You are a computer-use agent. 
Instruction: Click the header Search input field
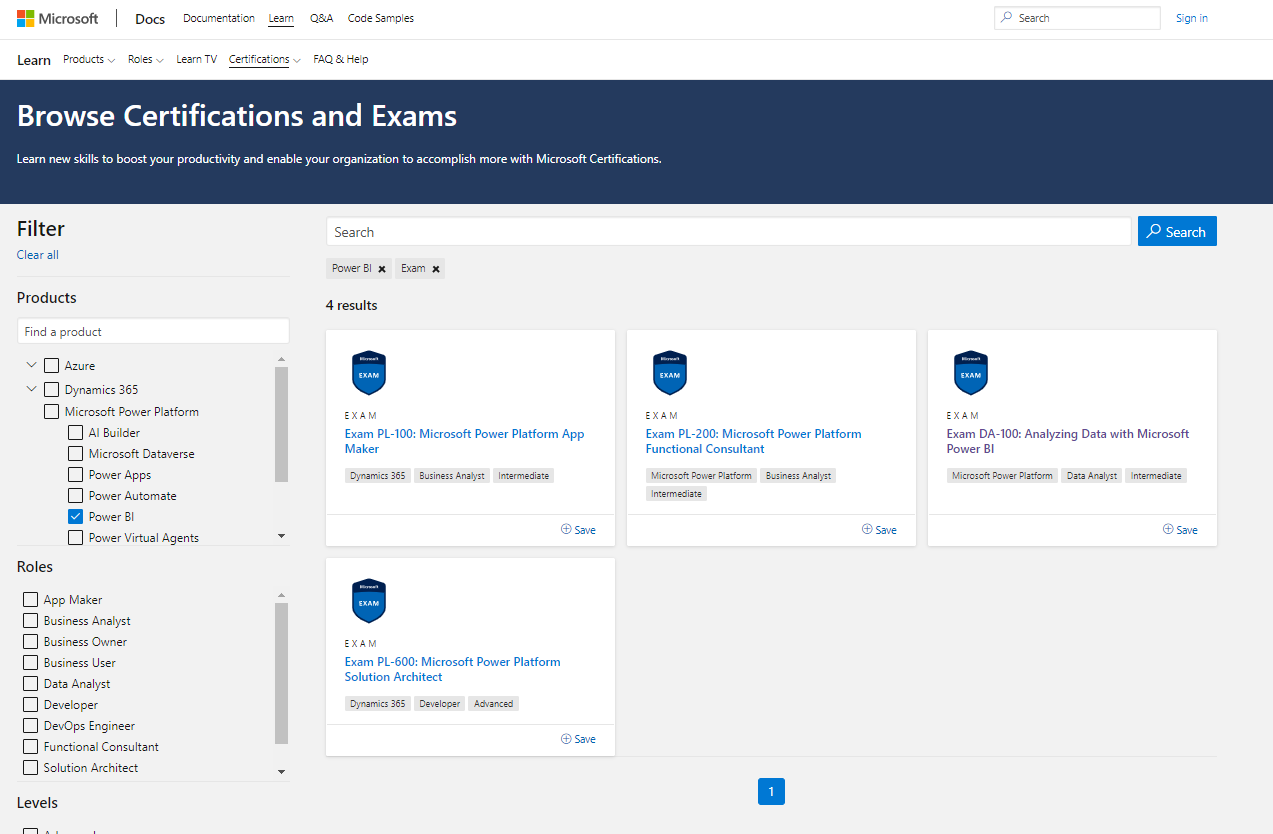1077,18
